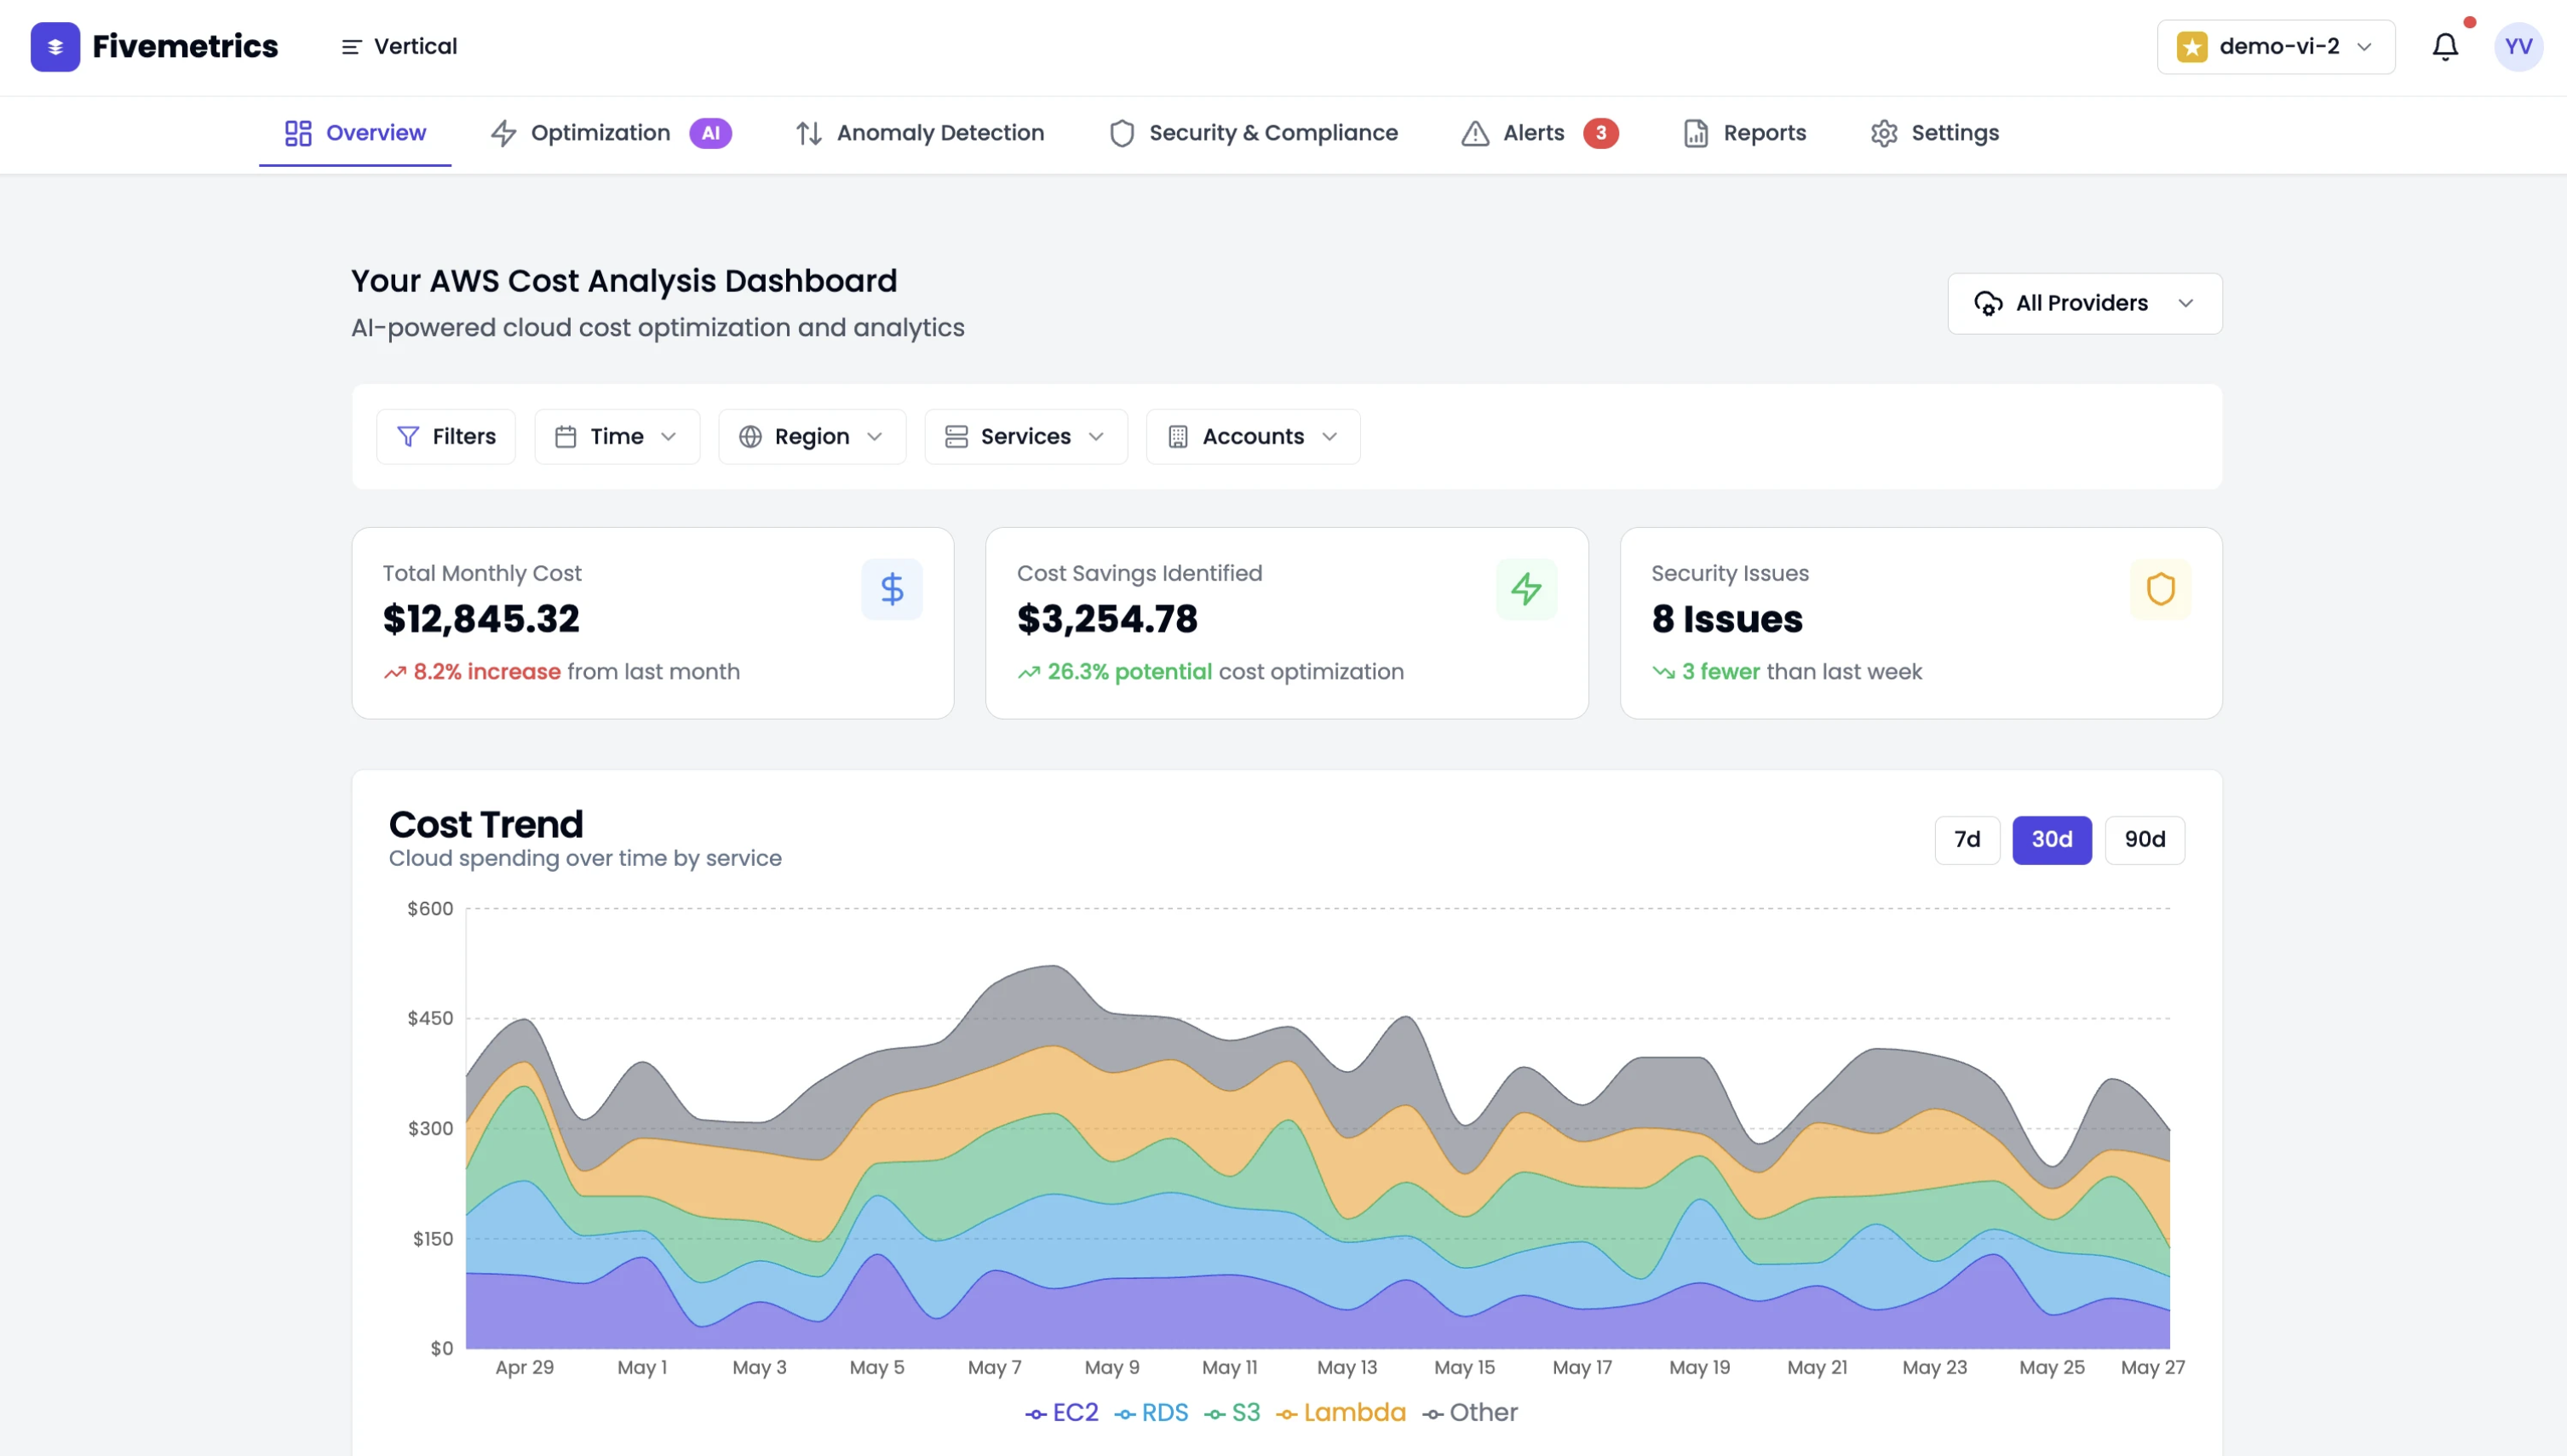Click the Filters funnel icon
The height and width of the screenshot is (1456, 2567).
click(x=408, y=436)
